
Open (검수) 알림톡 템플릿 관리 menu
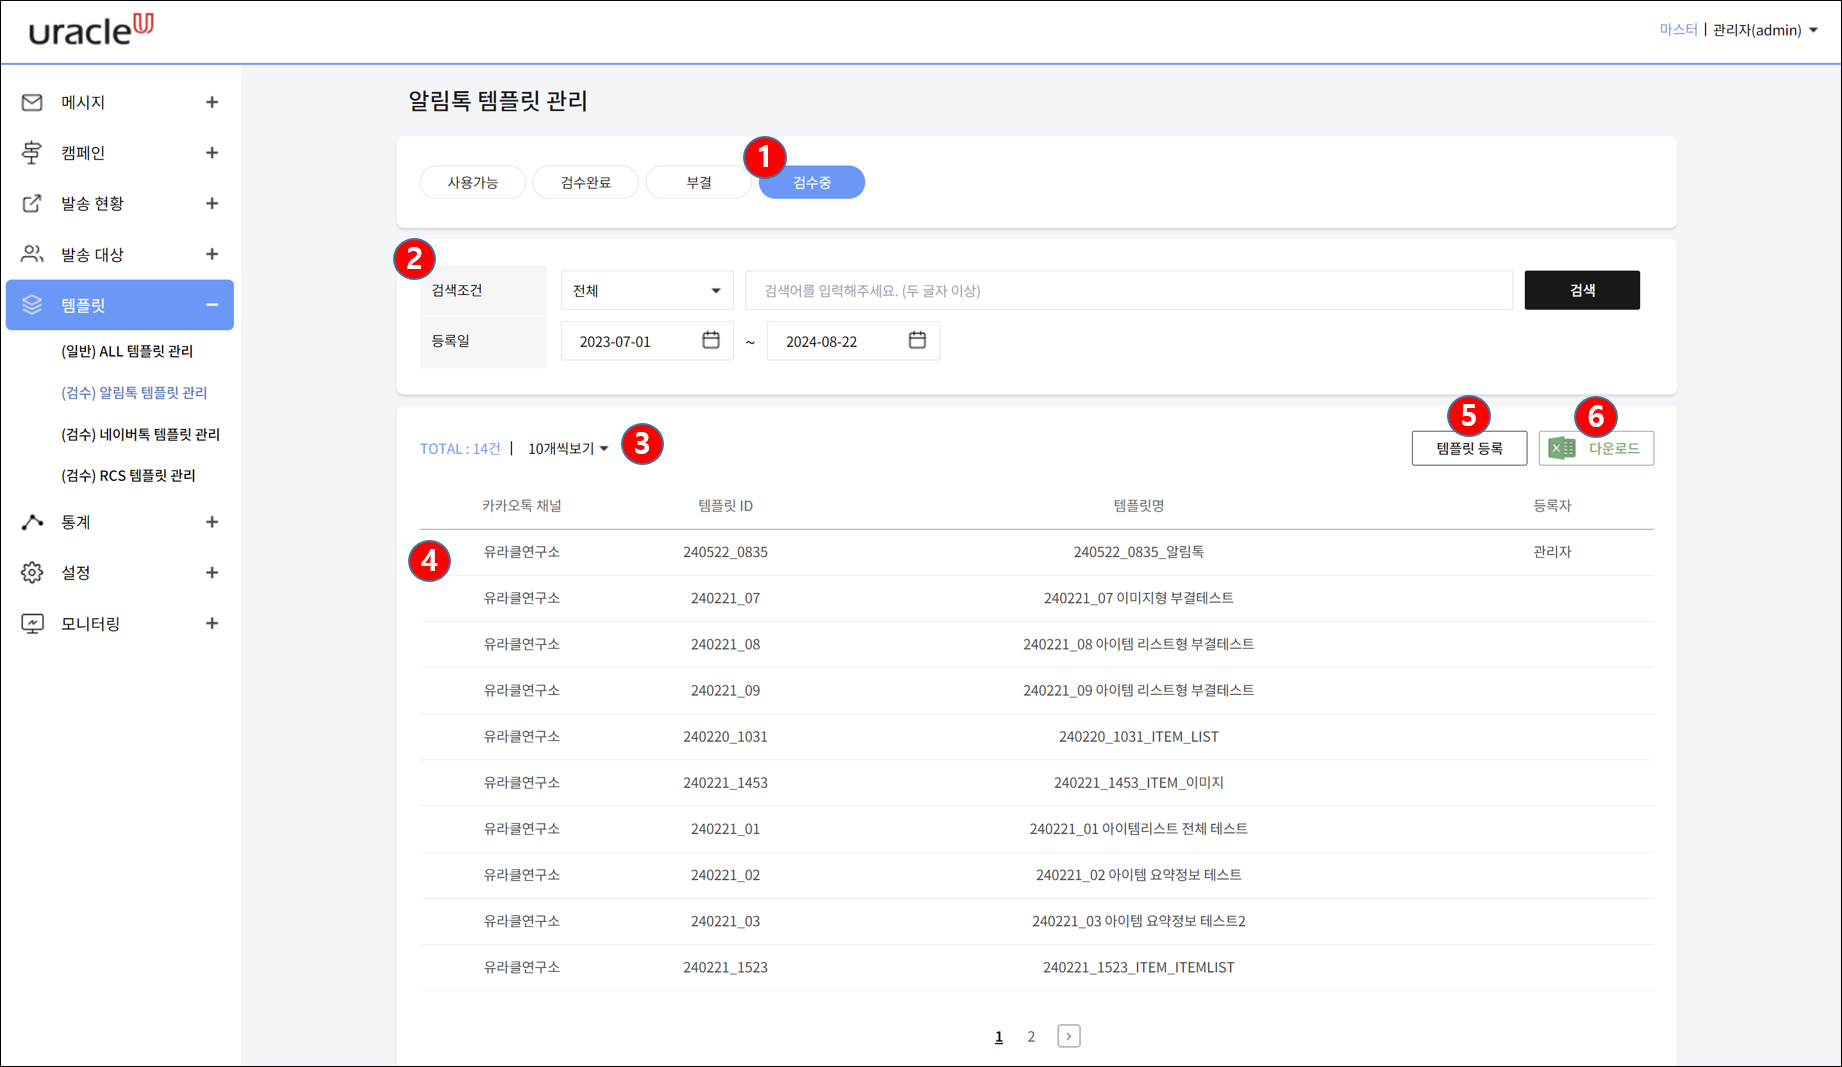134,392
